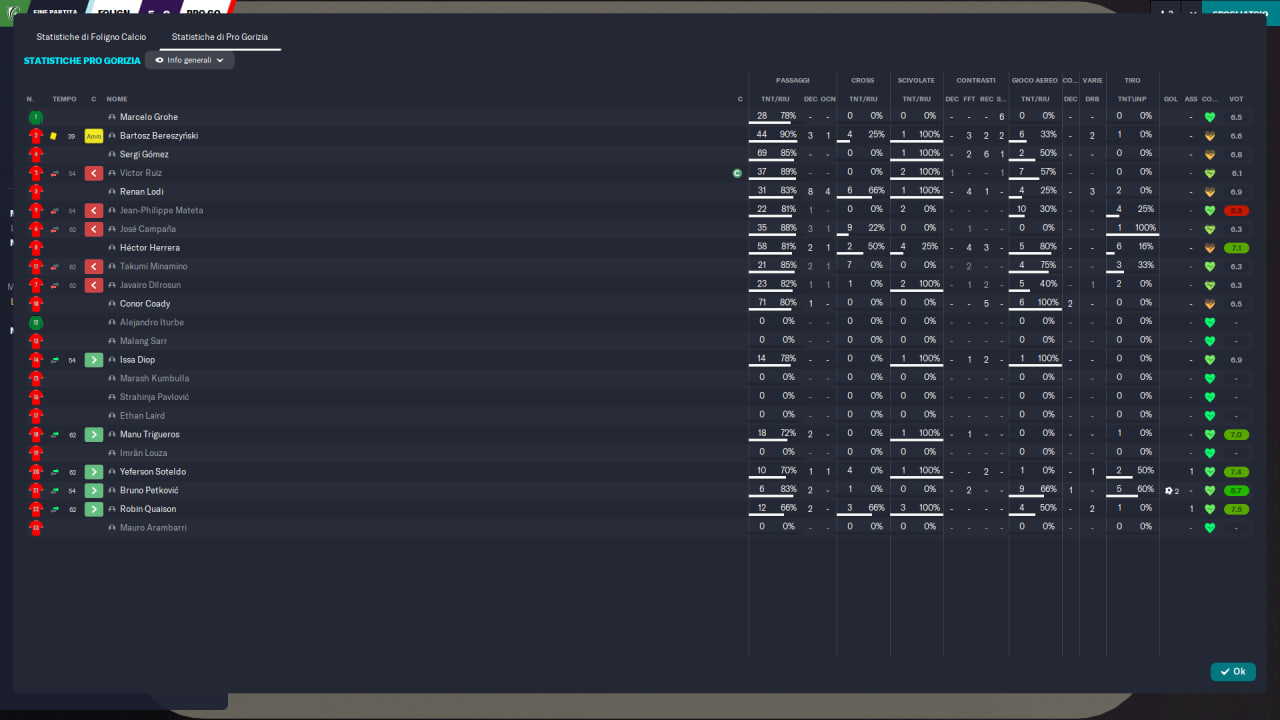Sort by the ASS column header
This screenshot has height=720, width=1280.
1190,99
